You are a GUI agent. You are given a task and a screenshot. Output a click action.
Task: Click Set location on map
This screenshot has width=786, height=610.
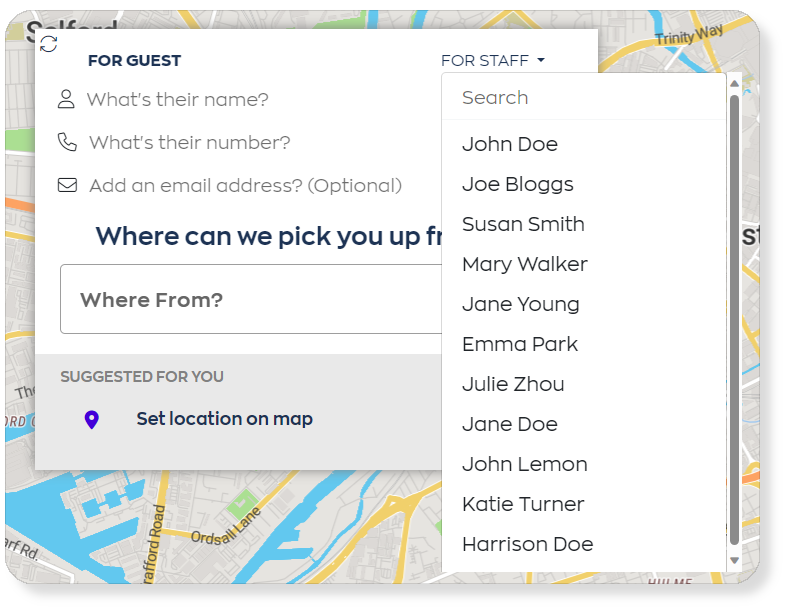[225, 419]
